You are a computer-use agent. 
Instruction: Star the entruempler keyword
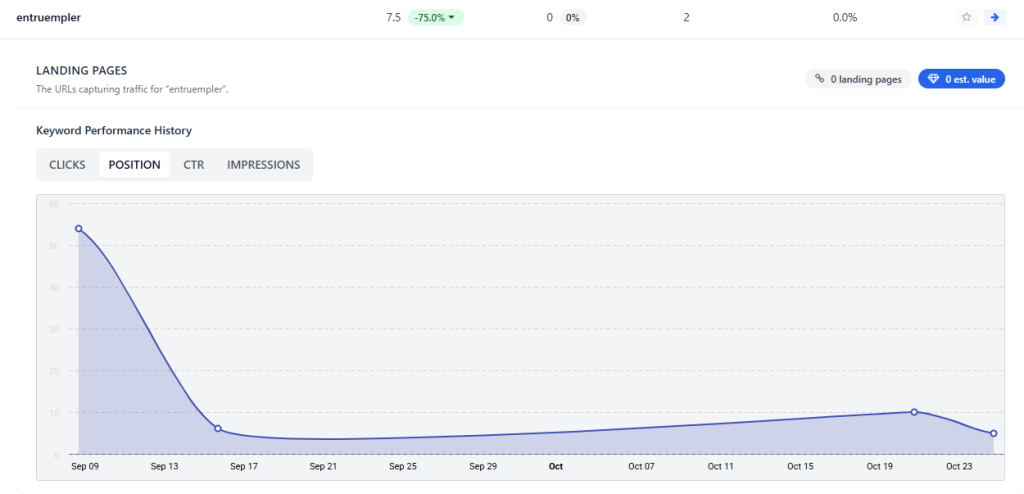[x=966, y=17]
